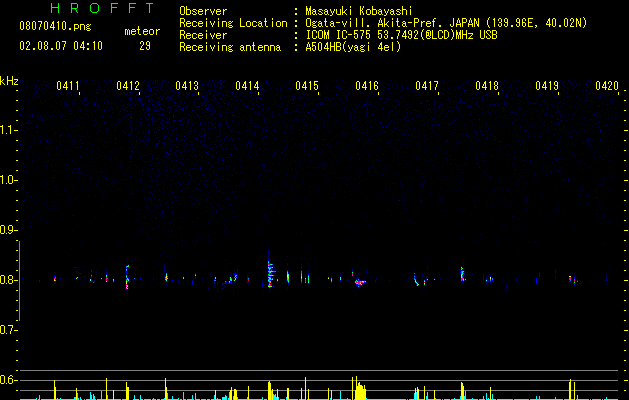Click time marker 0413
Screen dimensions: 629x400
tap(187, 86)
